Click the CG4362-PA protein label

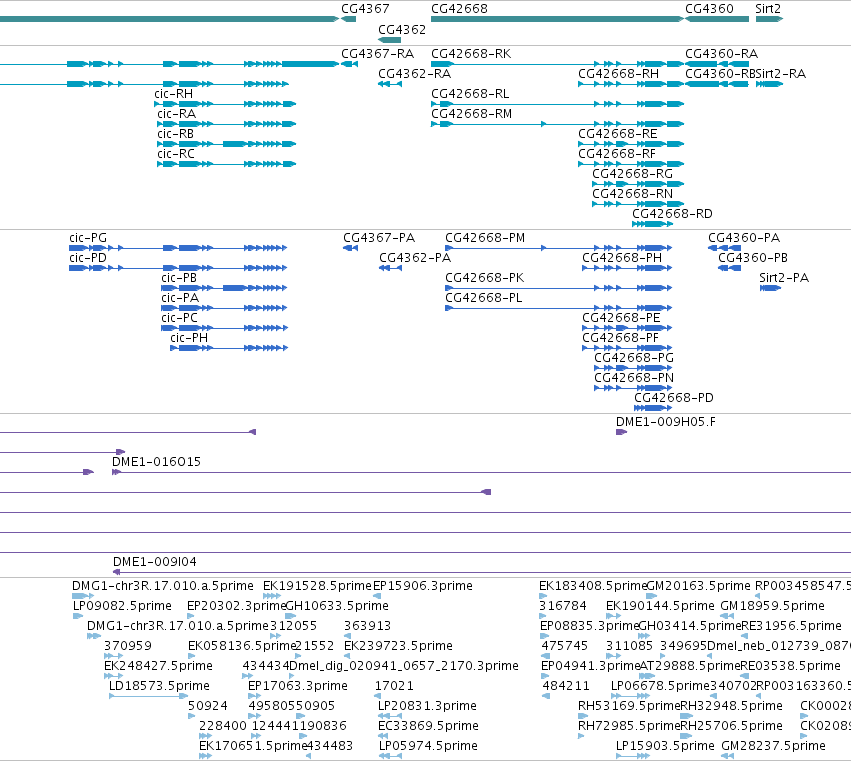[x=415, y=258]
